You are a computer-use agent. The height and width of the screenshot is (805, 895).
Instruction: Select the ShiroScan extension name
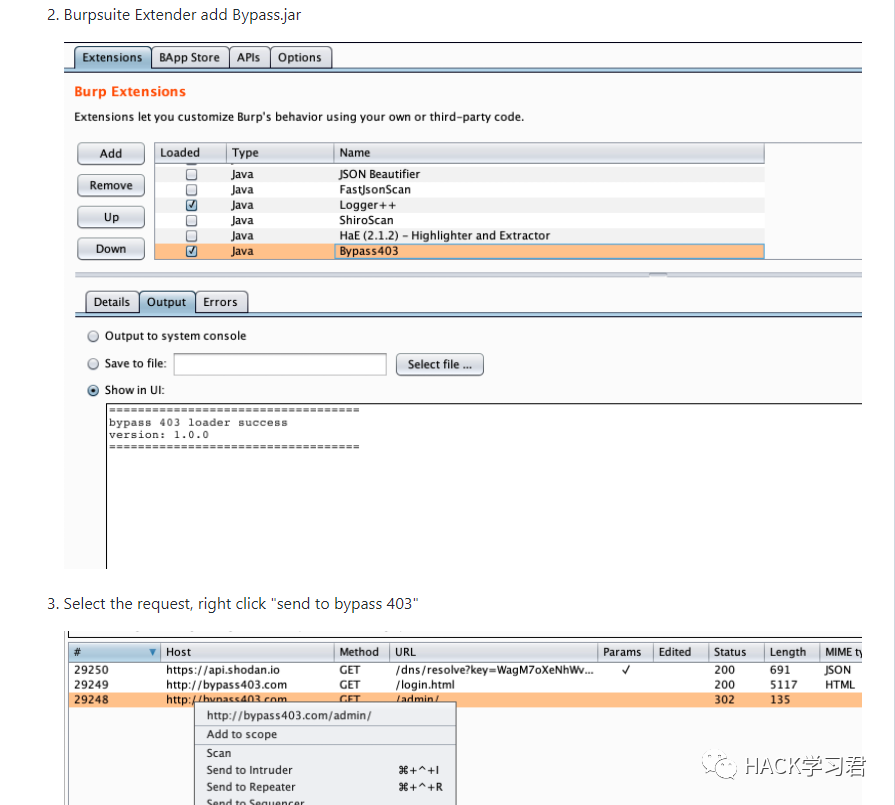tap(366, 220)
